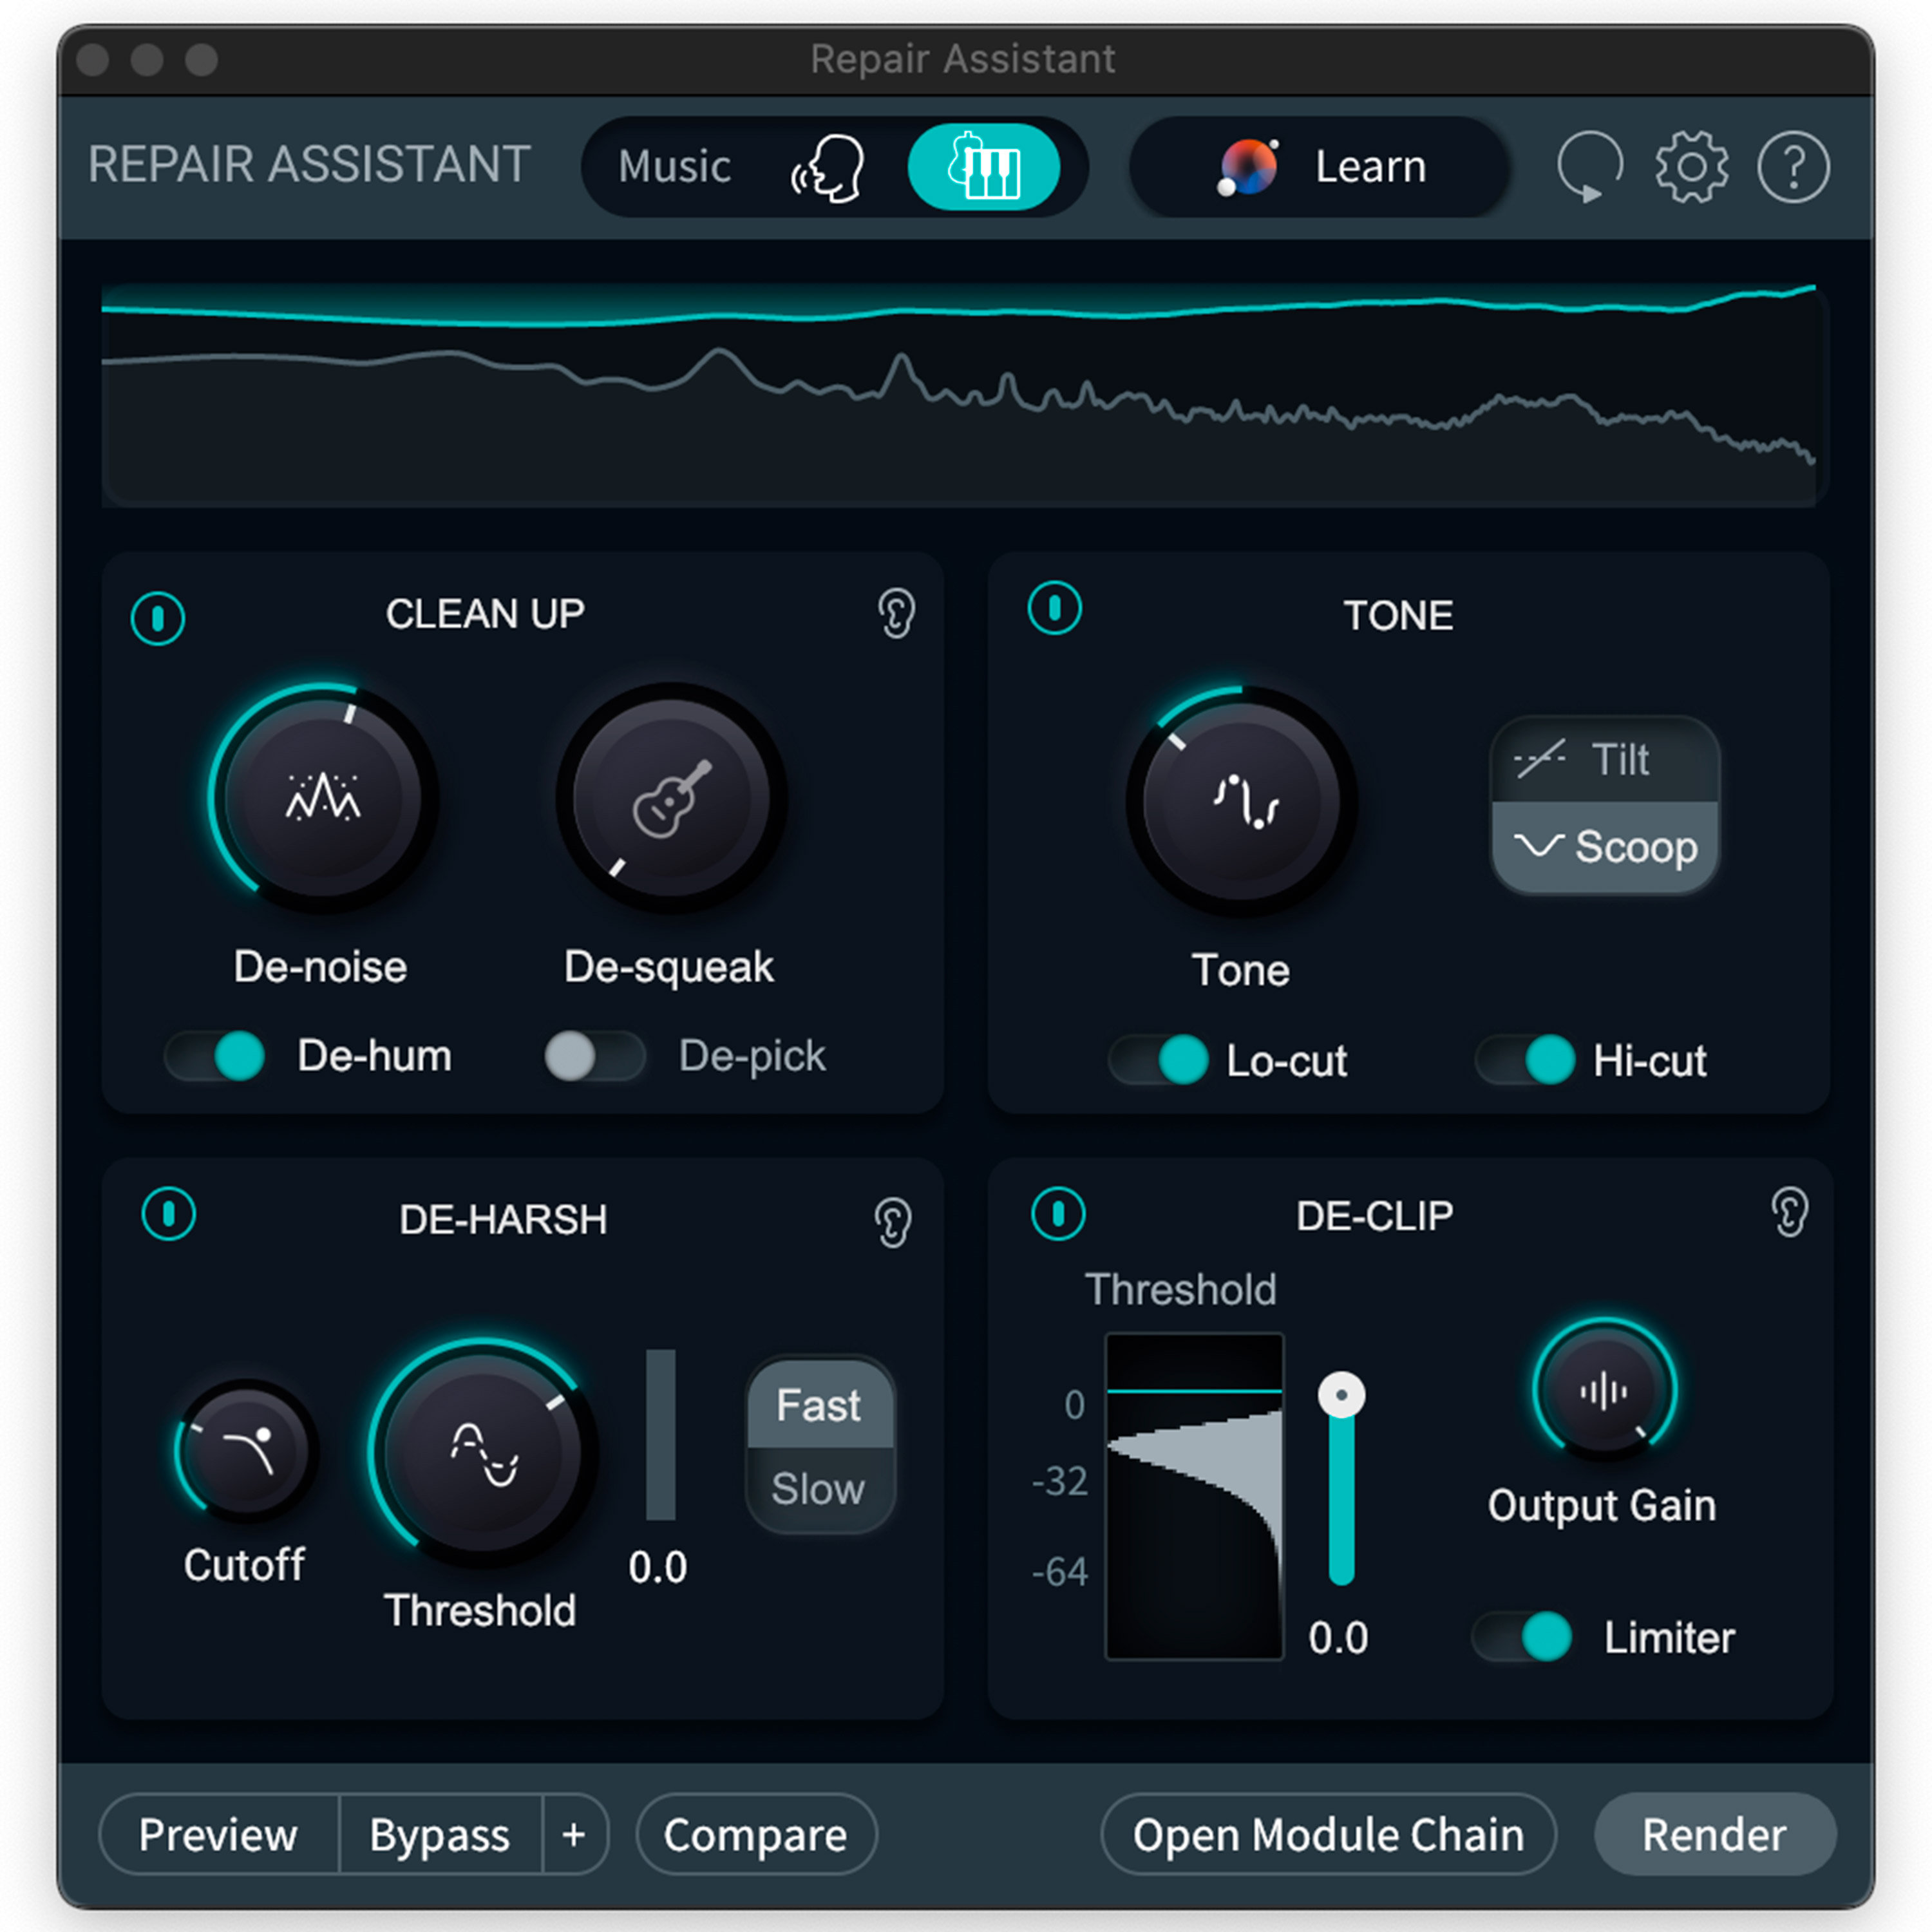Click the De-Clip histogram display
Image resolution: width=1932 pixels, height=1932 pixels.
pyautogui.click(x=1194, y=1496)
